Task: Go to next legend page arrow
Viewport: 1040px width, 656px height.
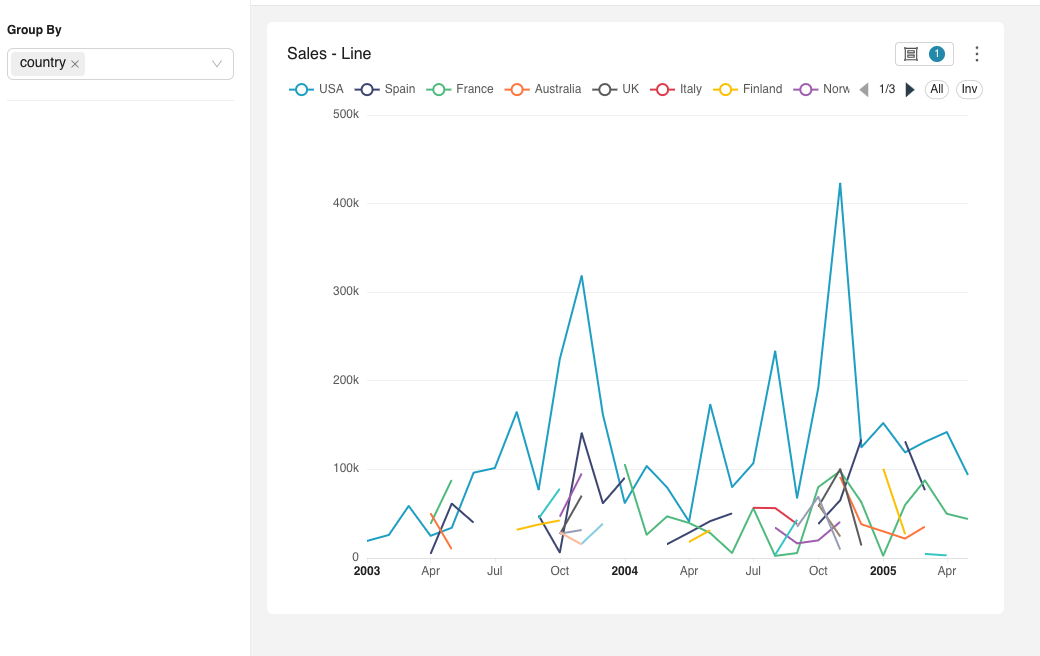Action: [910, 90]
